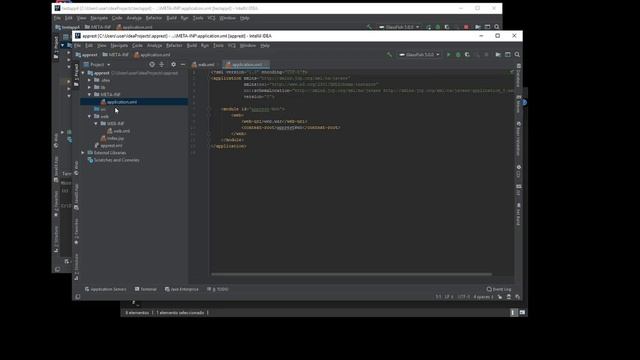This screenshot has height=360, width=640.
Task: Collapse the WEB-INF folder arrow
Action: click(x=96, y=124)
